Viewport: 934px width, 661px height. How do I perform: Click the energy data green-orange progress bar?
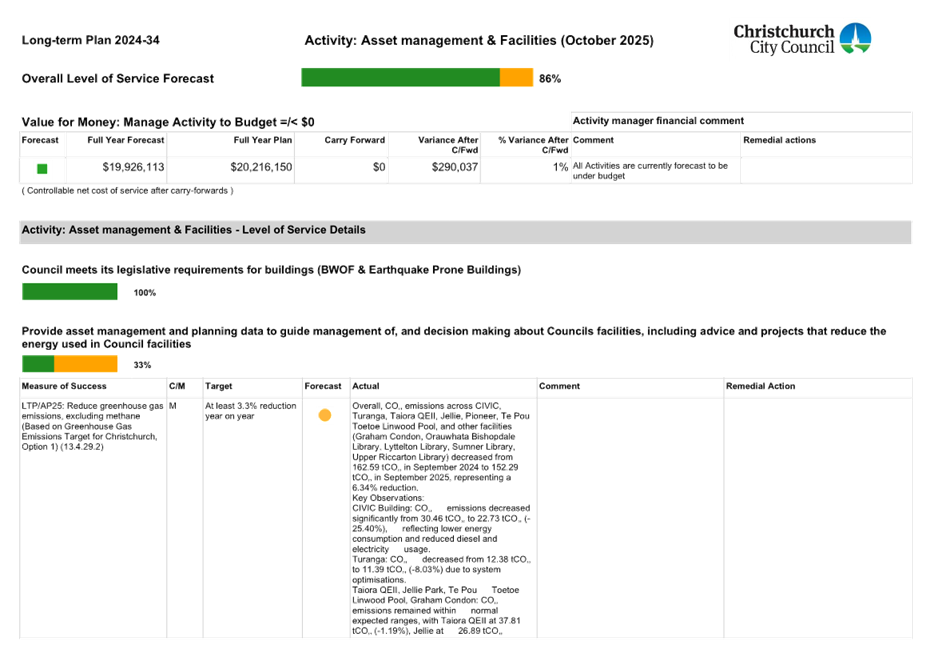70,364
